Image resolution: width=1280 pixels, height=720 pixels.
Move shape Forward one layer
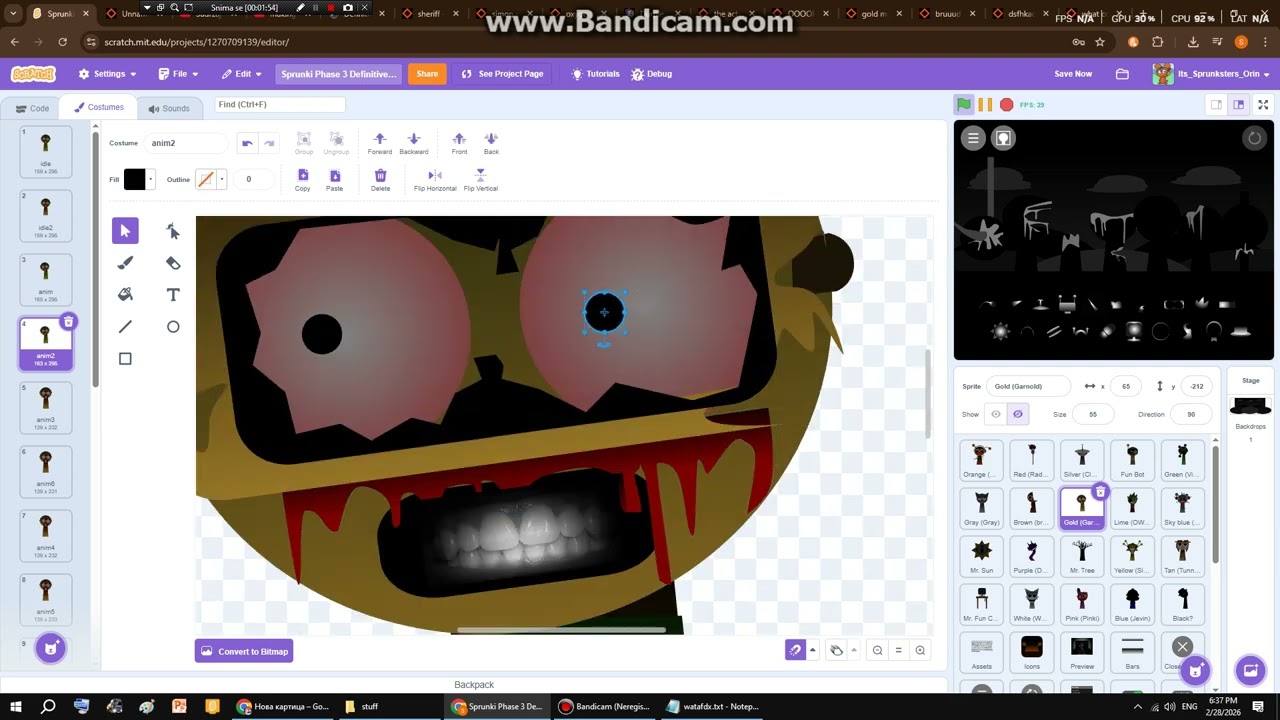click(x=379, y=143)
